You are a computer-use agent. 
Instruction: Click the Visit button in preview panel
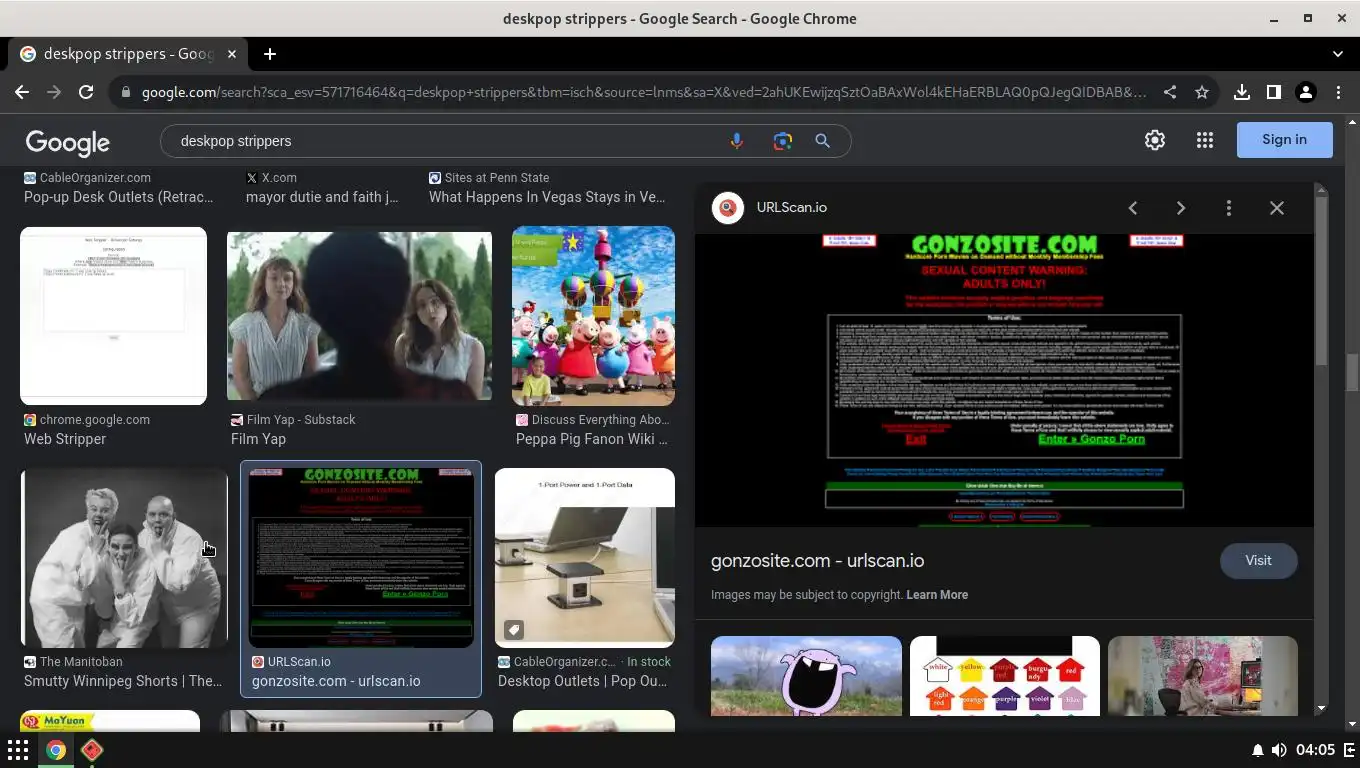(x=1258, y=561)
